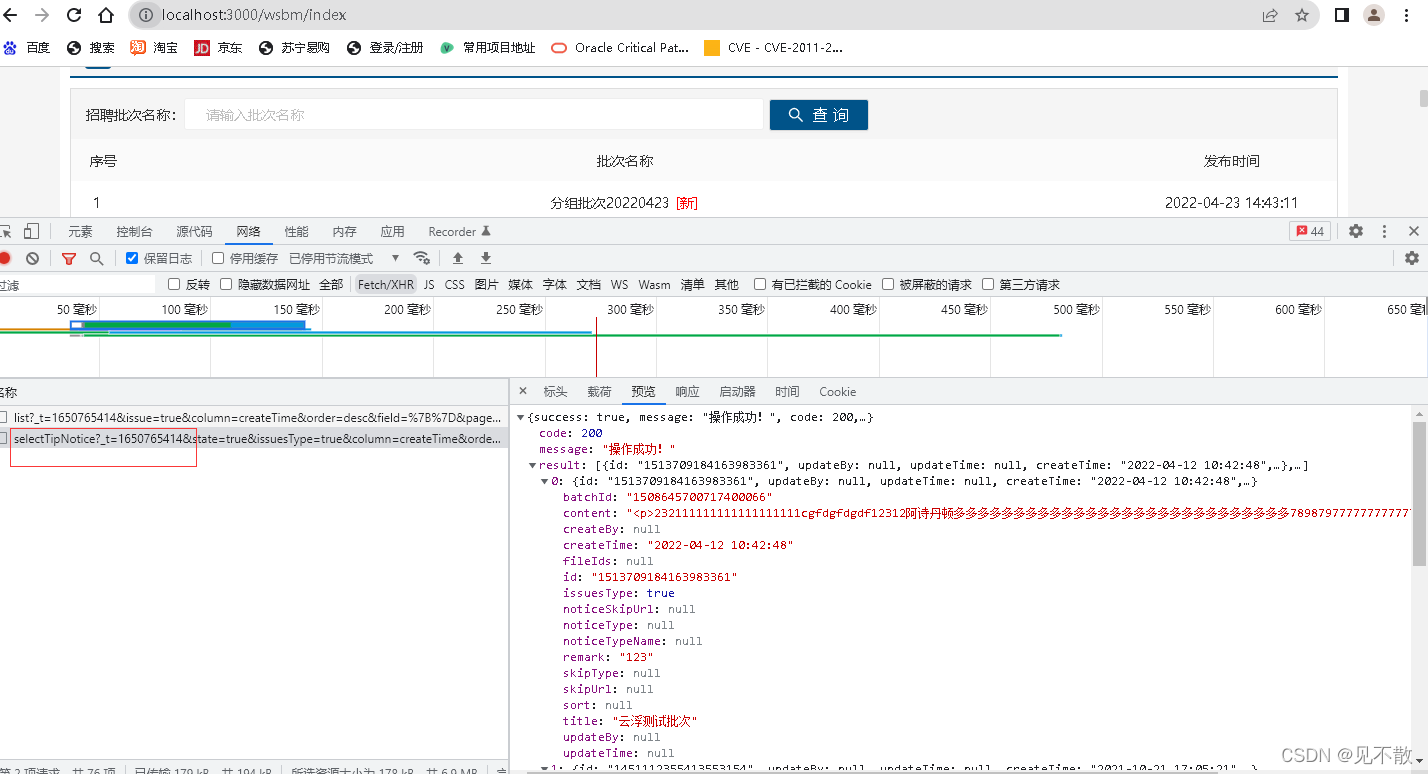Open the 标头 request tab
The image size is (1428, 774).
[x=555, y=391]
